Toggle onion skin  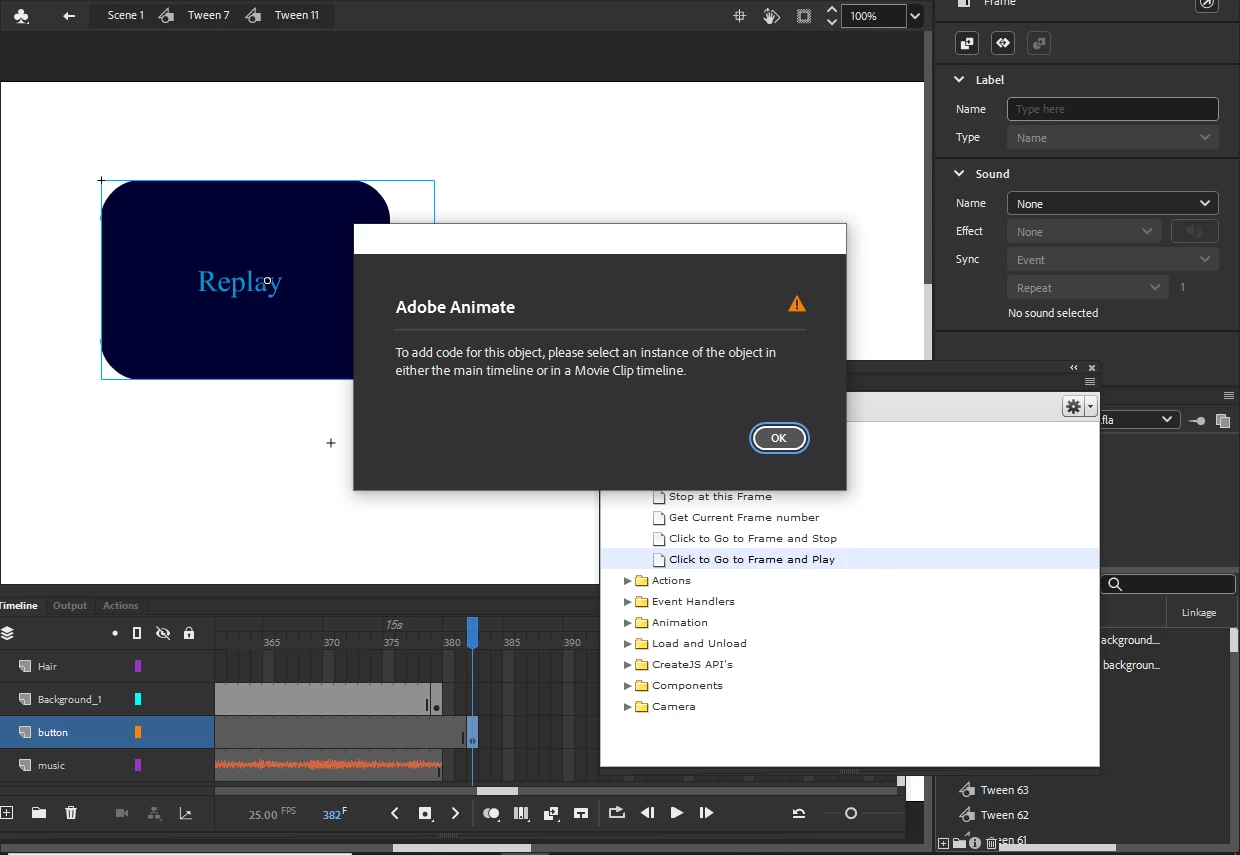point(491,813)
